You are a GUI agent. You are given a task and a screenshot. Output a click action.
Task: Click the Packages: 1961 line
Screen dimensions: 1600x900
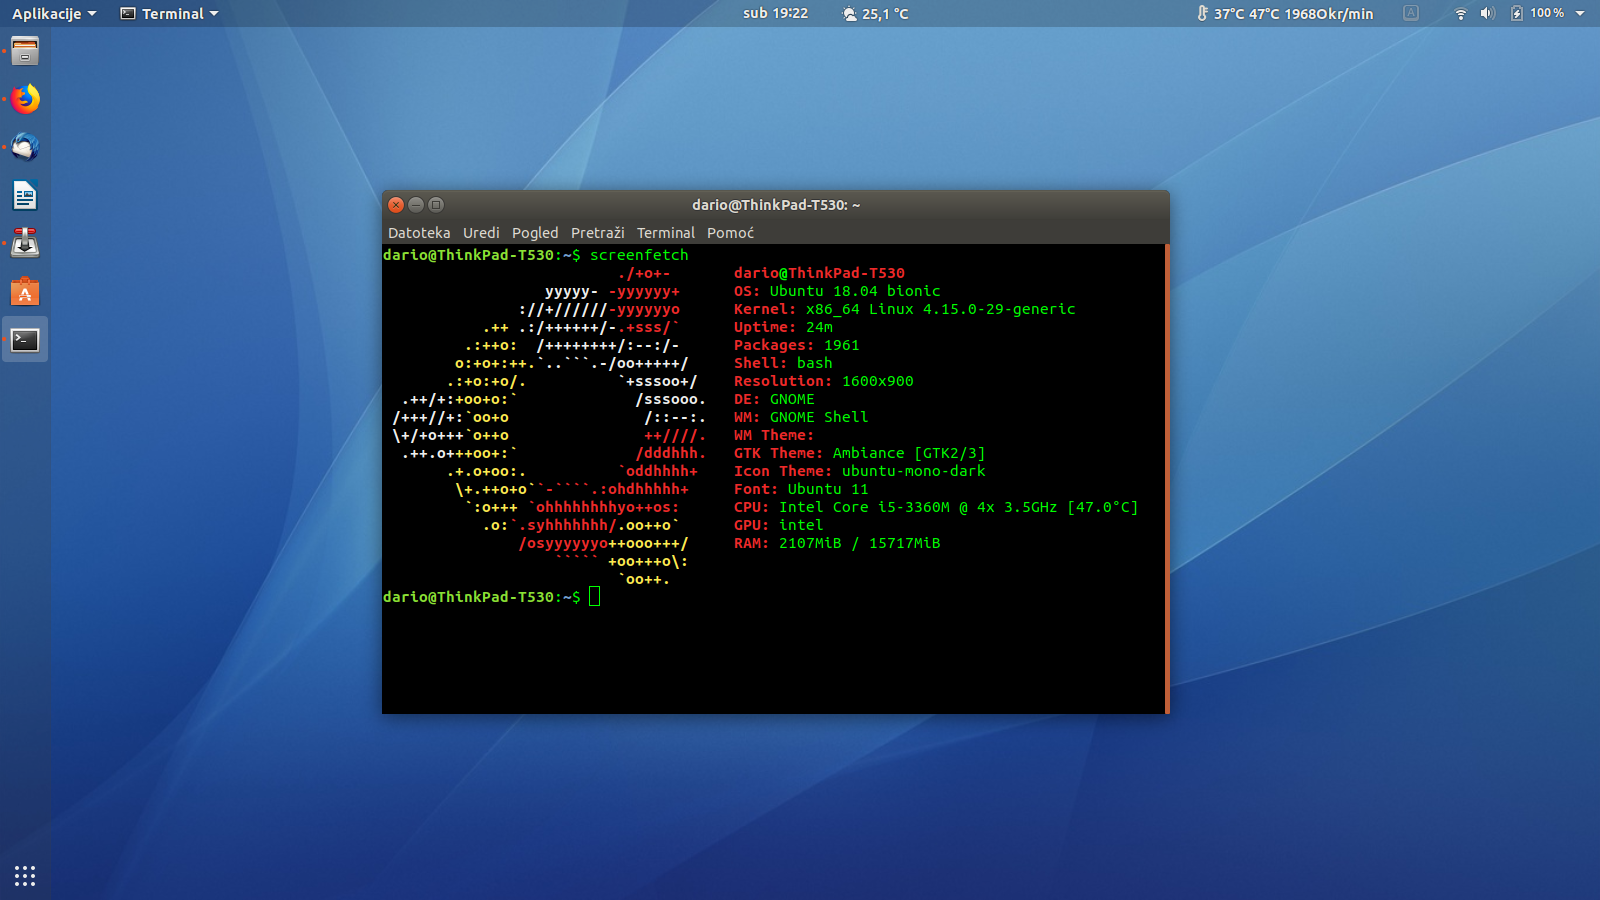(x=797, y=345)
